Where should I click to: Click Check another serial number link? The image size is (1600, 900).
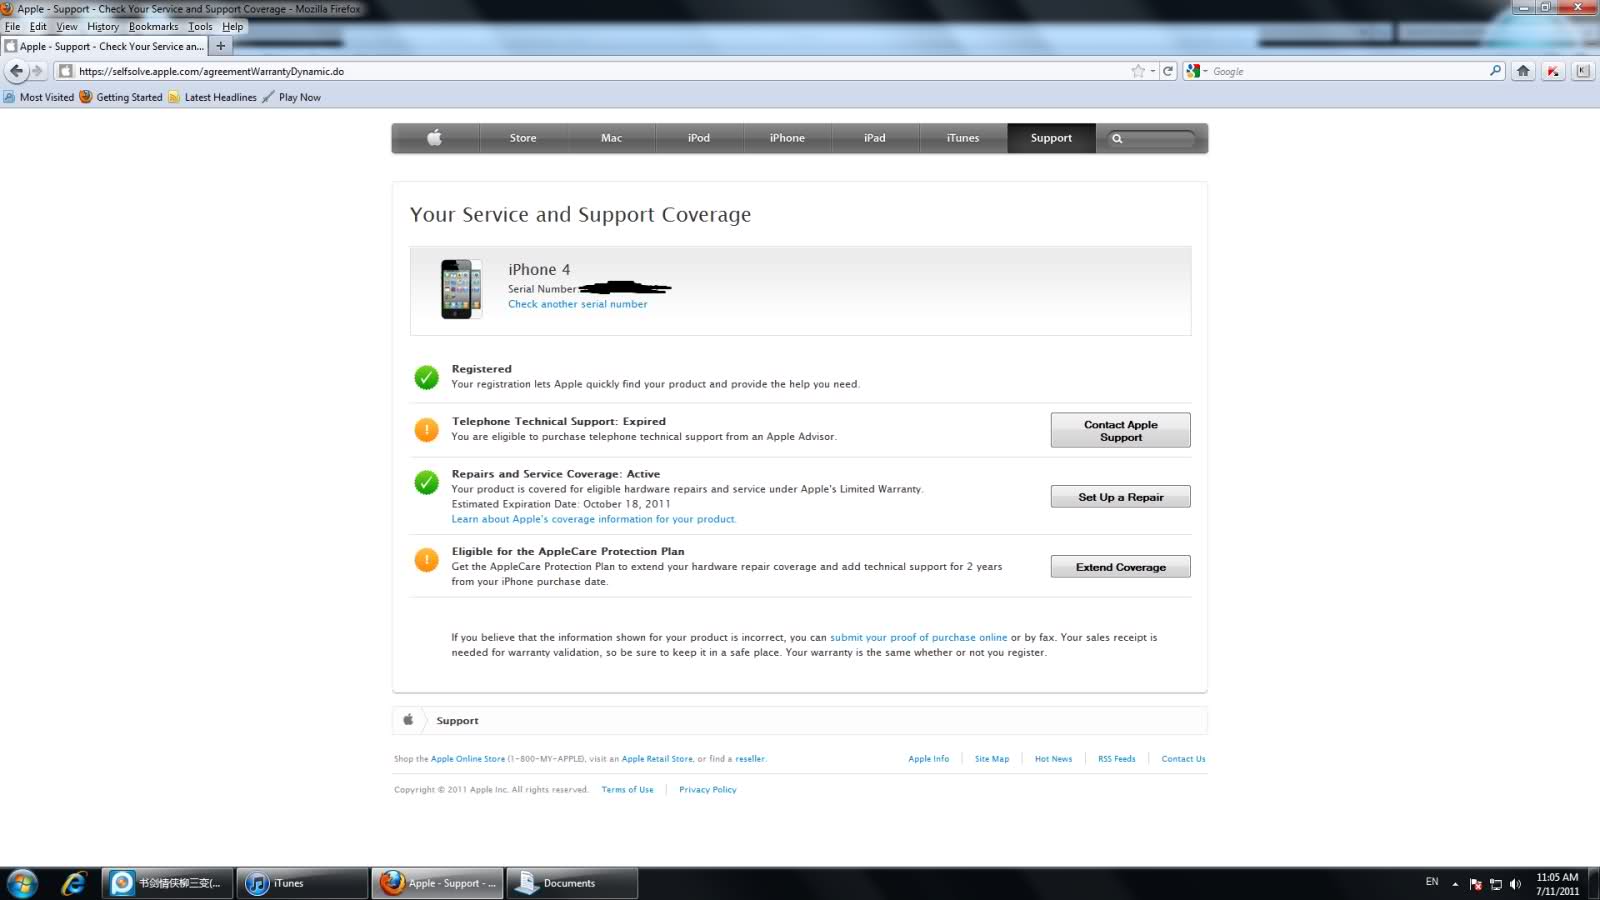tap(577, 304)
